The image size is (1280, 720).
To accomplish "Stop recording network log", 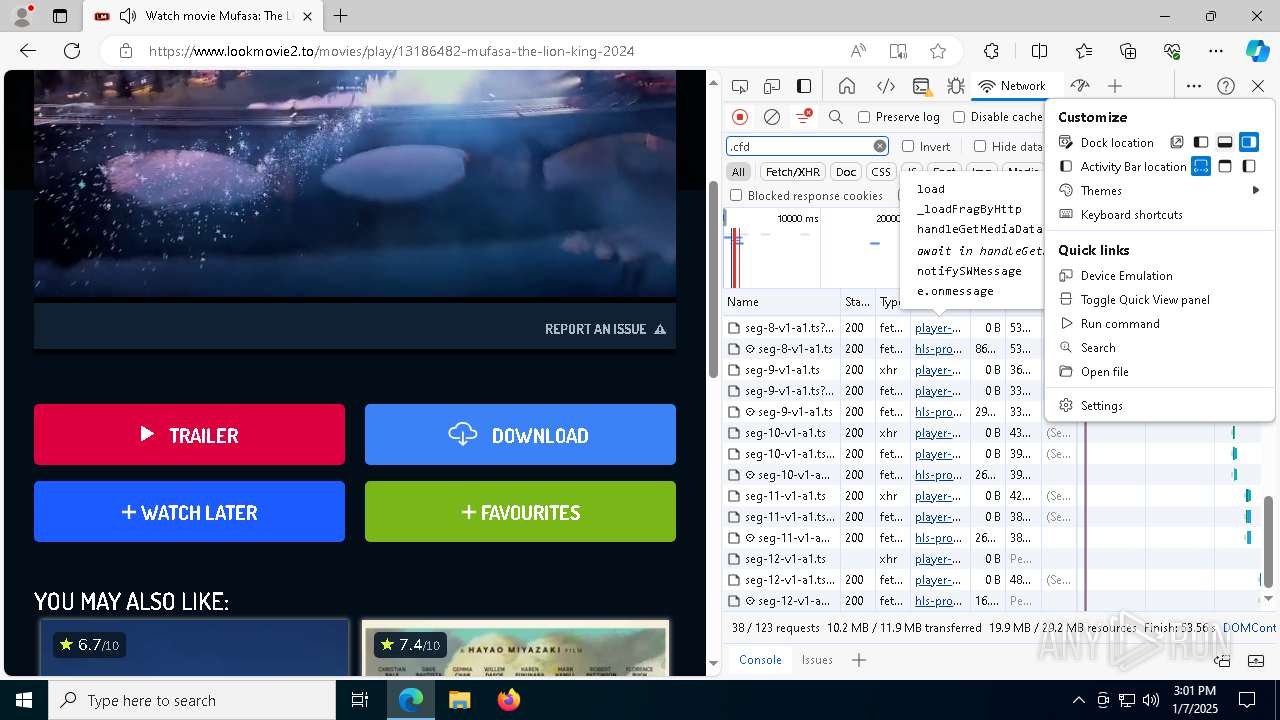I will pyautogui.click(x=740, y=117).
